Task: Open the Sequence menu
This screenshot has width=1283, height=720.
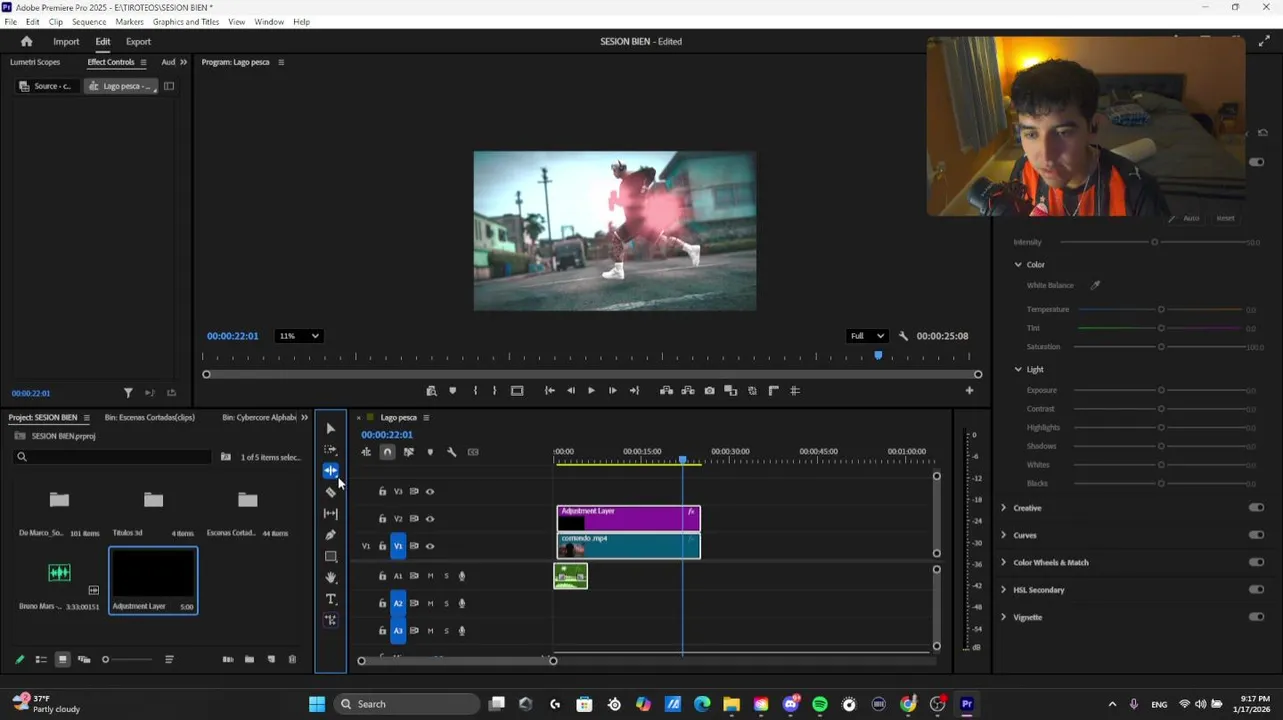Action: click(89, 22)
